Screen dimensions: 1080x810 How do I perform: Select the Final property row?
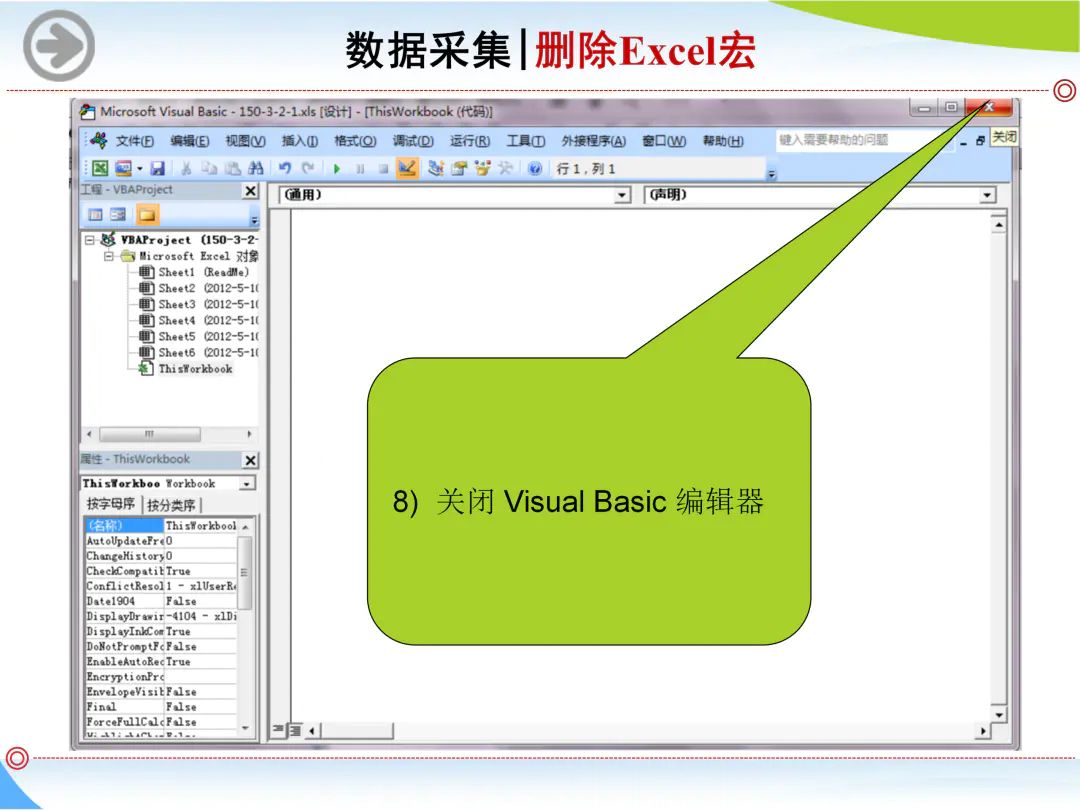coord(161,707)
